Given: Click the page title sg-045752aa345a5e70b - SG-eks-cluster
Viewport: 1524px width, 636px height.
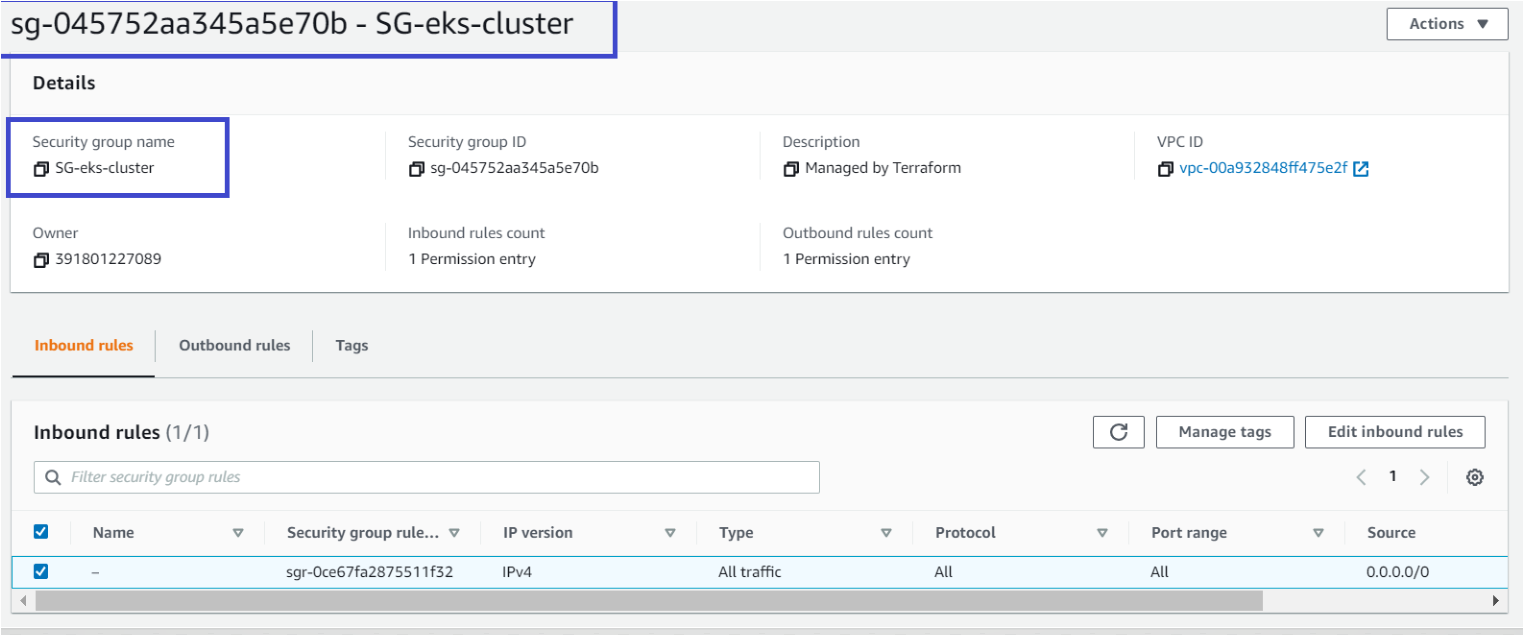Looking at the screenshot, I should [292, 24].
